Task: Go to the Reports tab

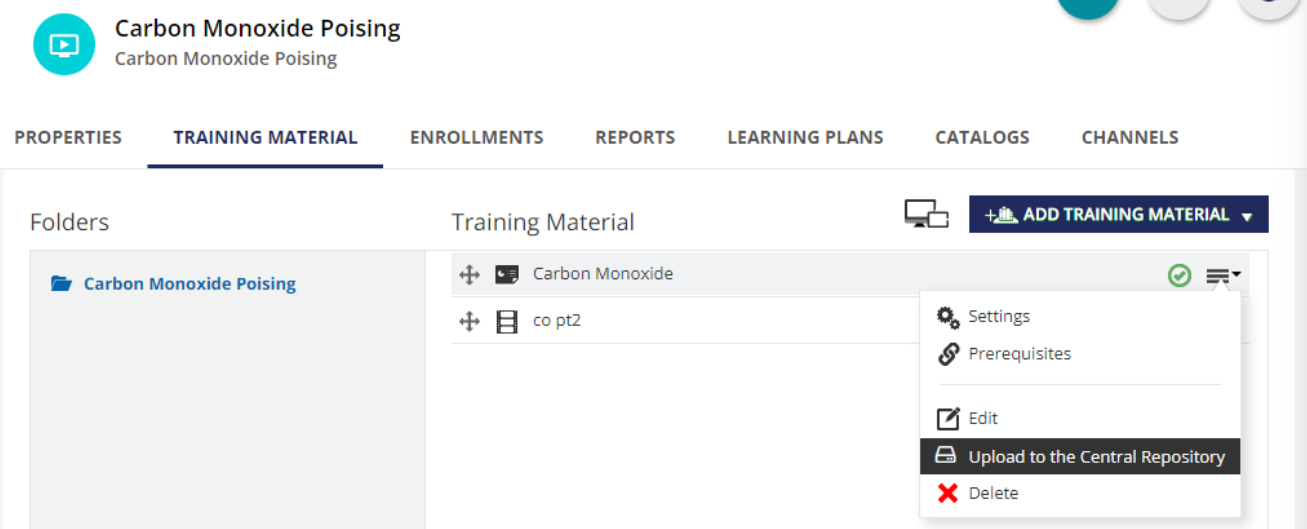Action: click(635, 138)
